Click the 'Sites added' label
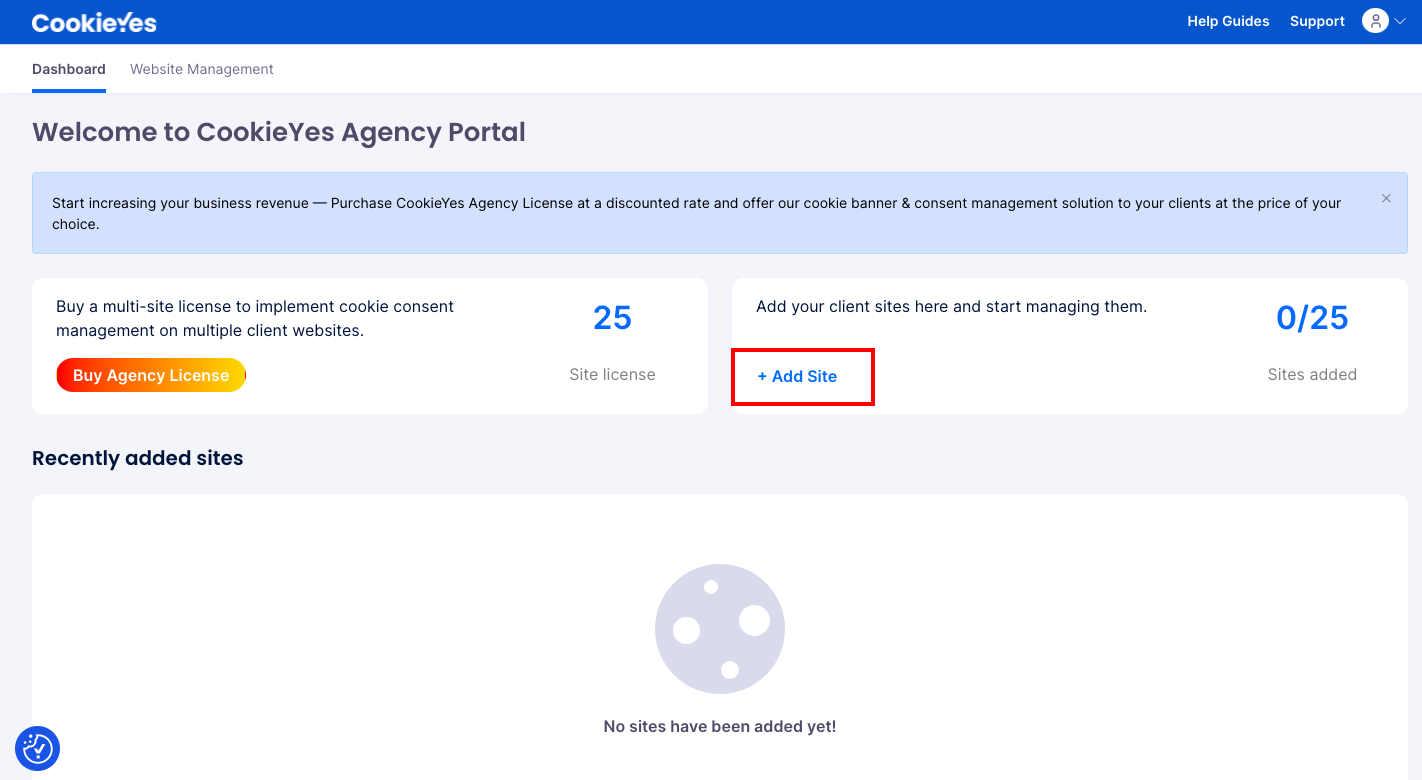The width and height of the screenshot is (1422, 780). pyautogui.click(x=1312, y=375)
